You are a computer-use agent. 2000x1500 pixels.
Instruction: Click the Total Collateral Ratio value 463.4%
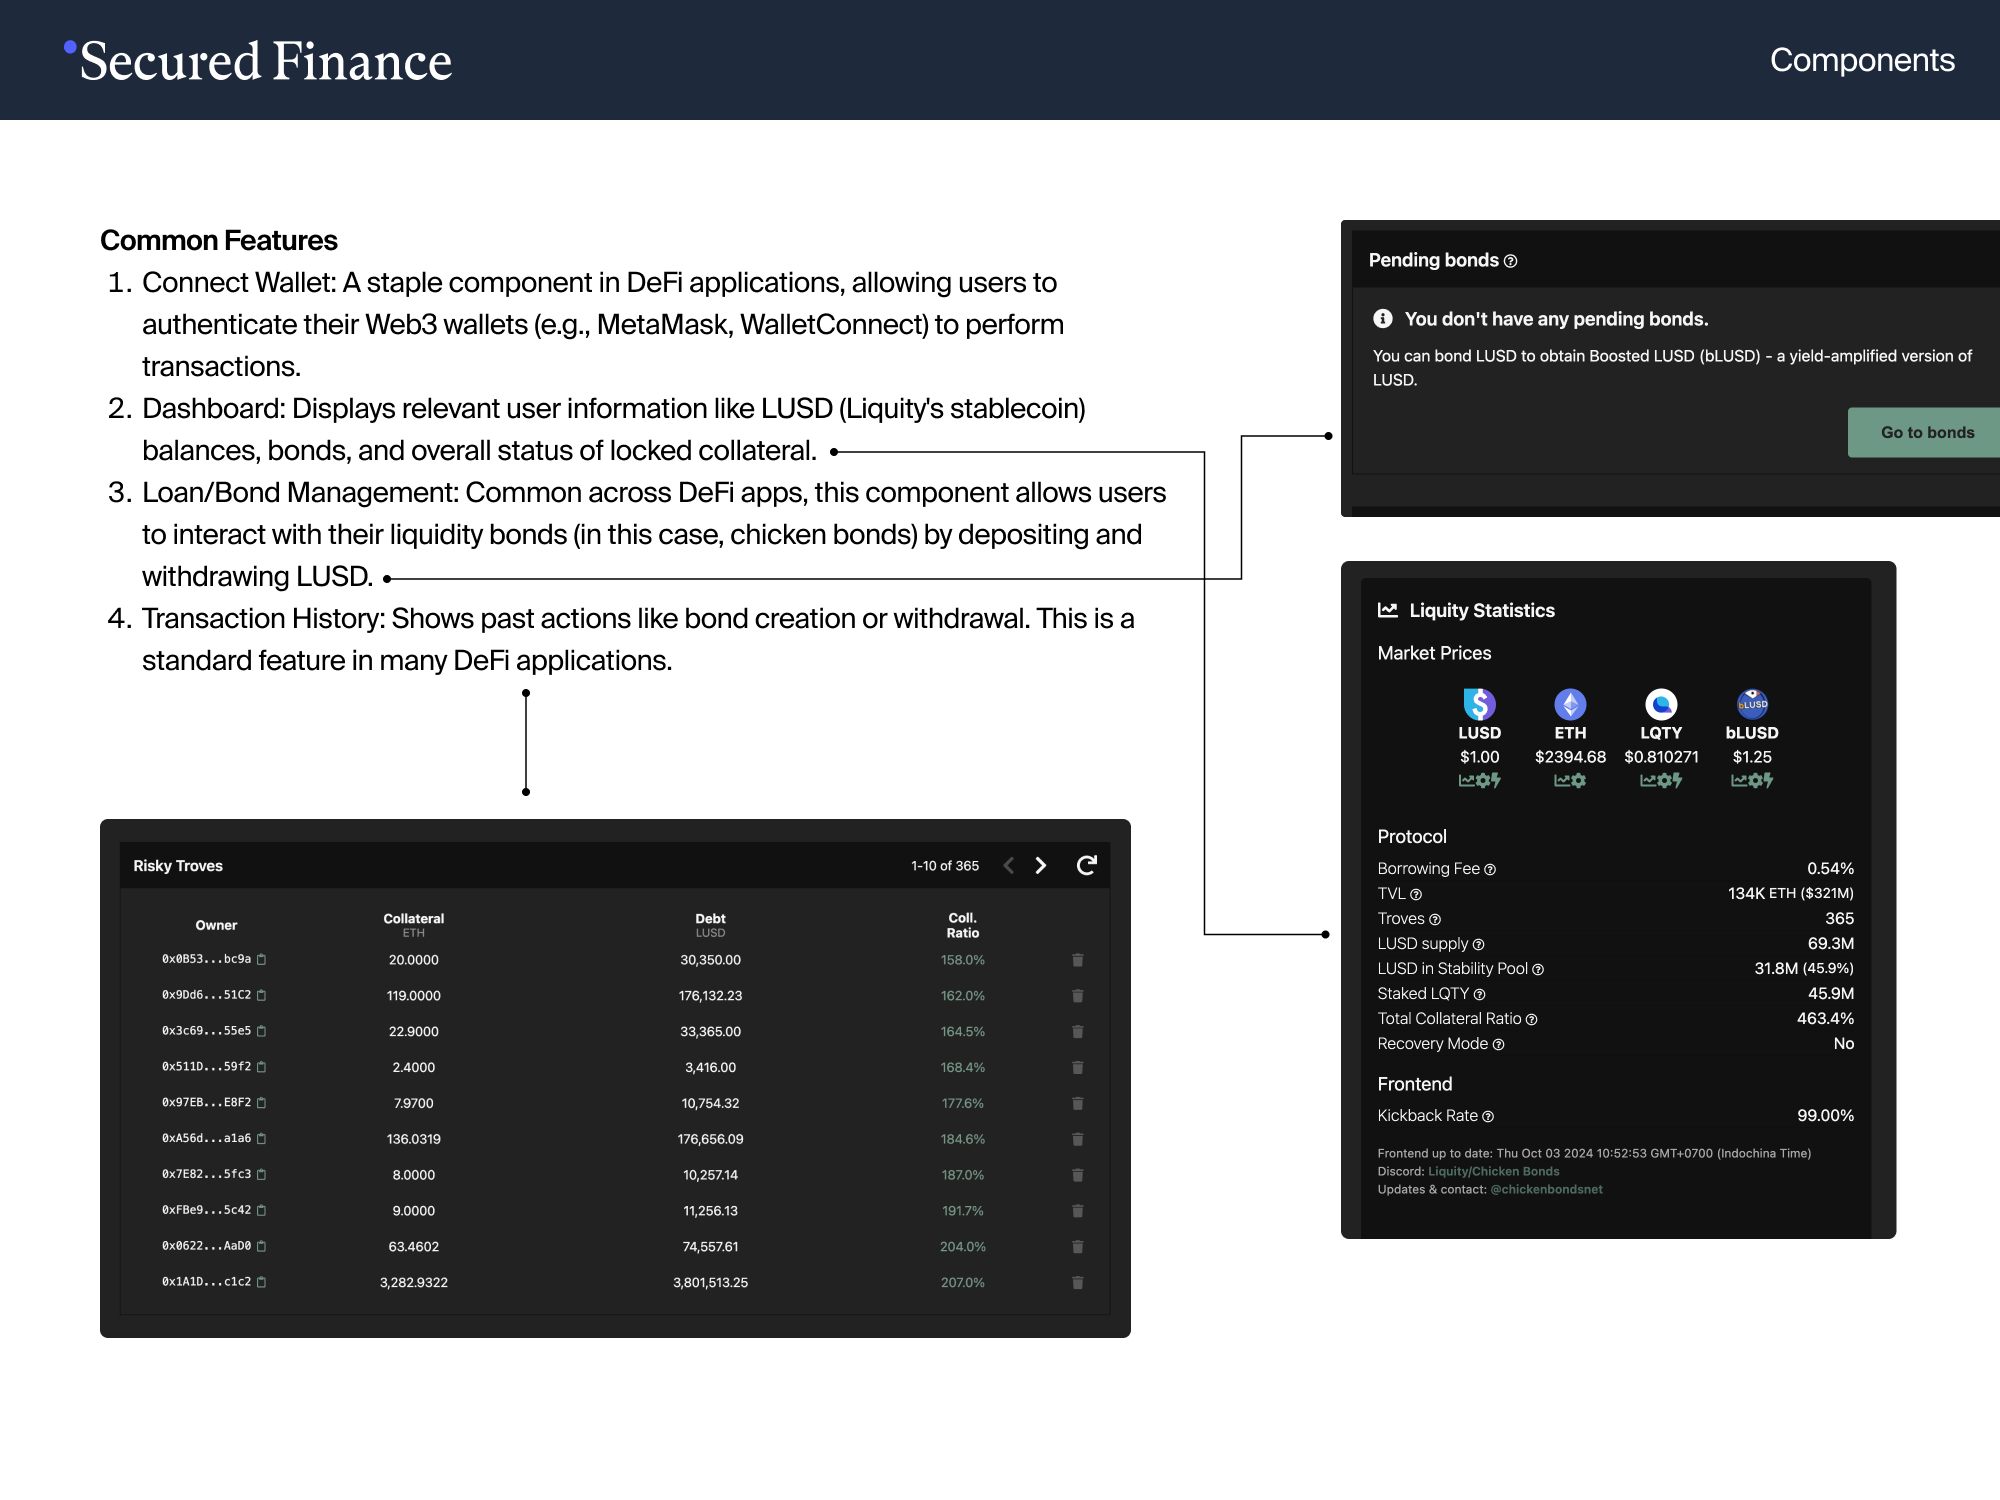coord(1826,1019)
